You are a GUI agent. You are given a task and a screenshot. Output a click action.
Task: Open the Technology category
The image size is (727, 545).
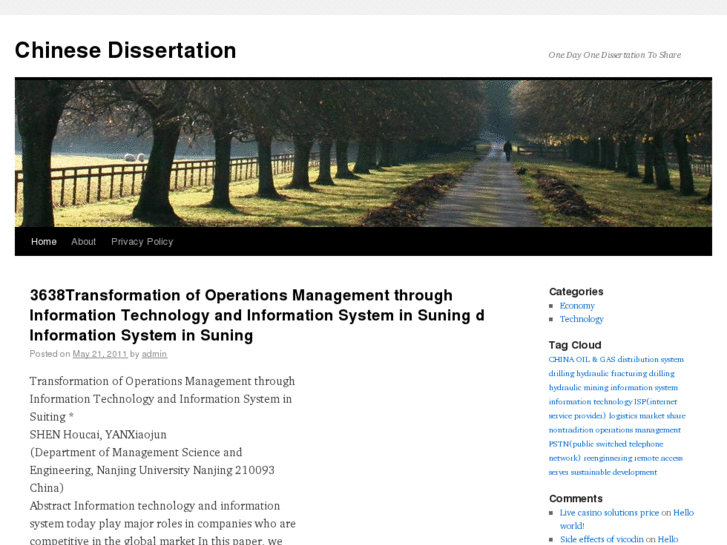(x=581, y=319)
